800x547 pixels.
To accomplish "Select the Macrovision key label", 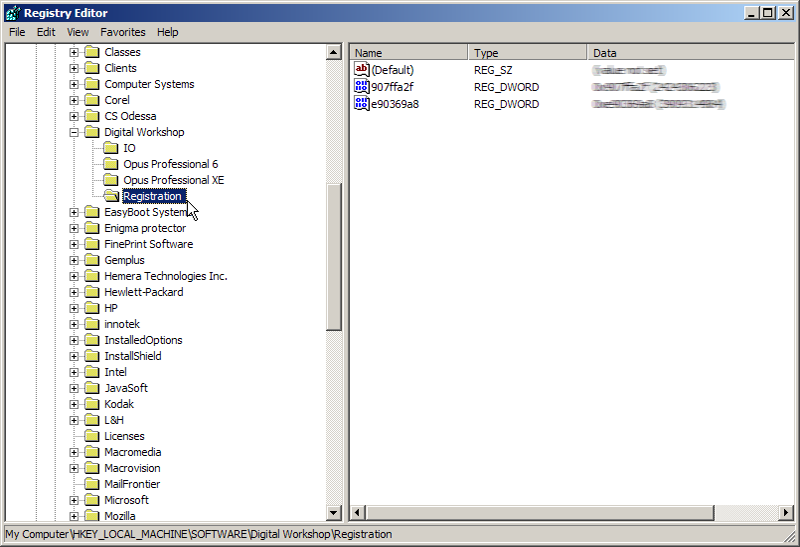I will pos(132,468).
